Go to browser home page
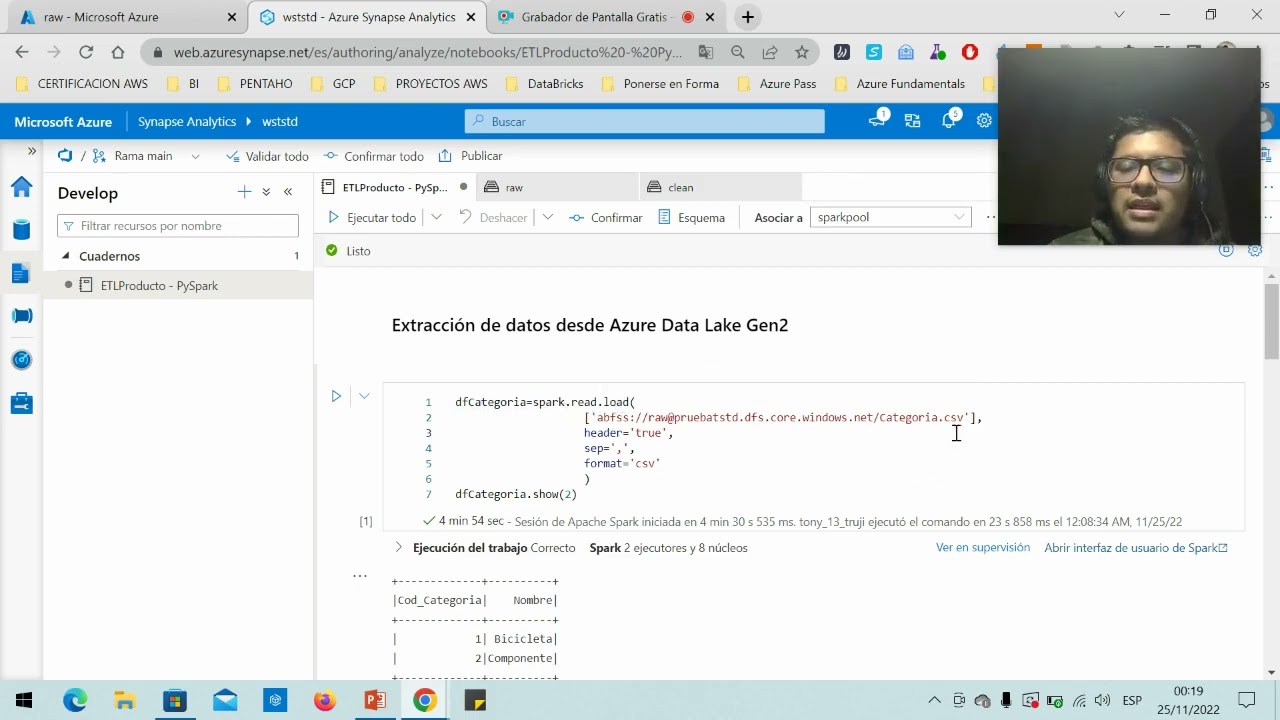 118,52
